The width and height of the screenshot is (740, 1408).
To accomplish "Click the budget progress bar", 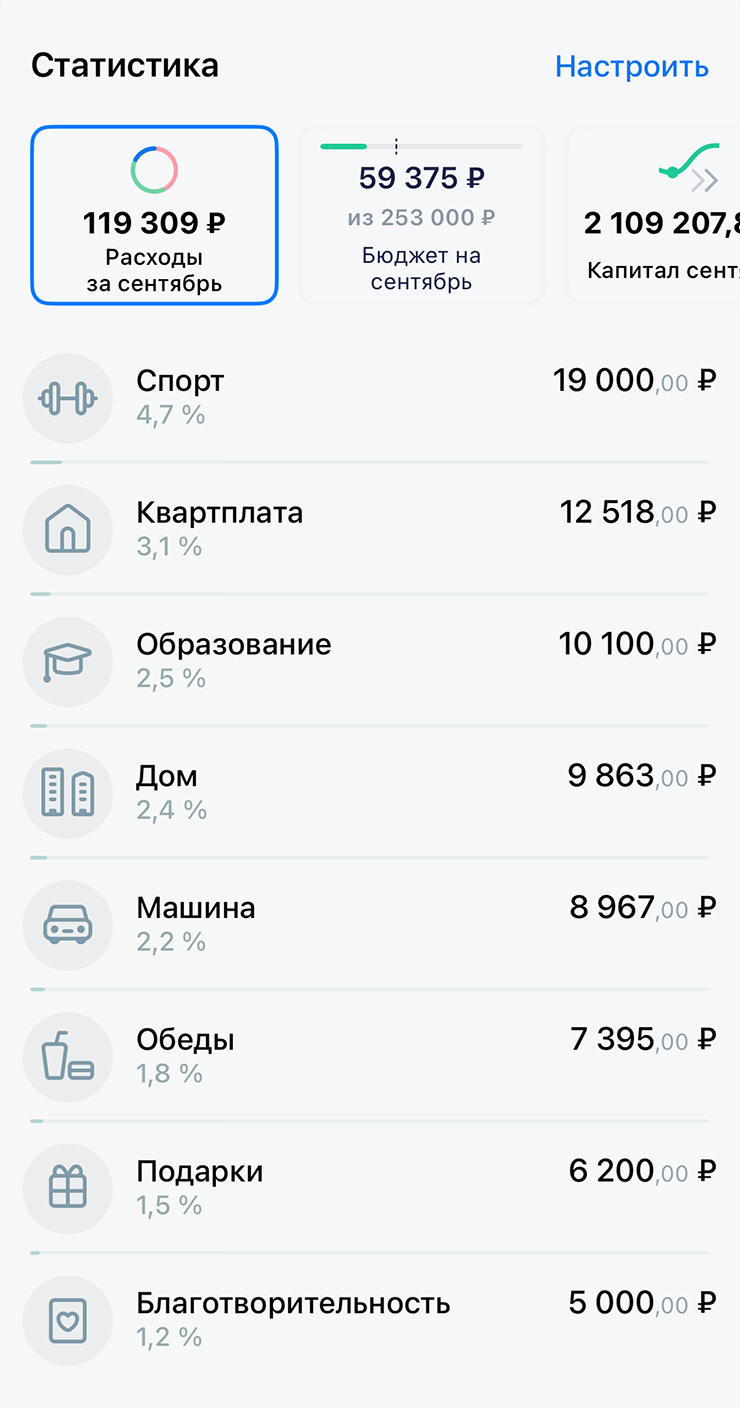I will 421,147.
